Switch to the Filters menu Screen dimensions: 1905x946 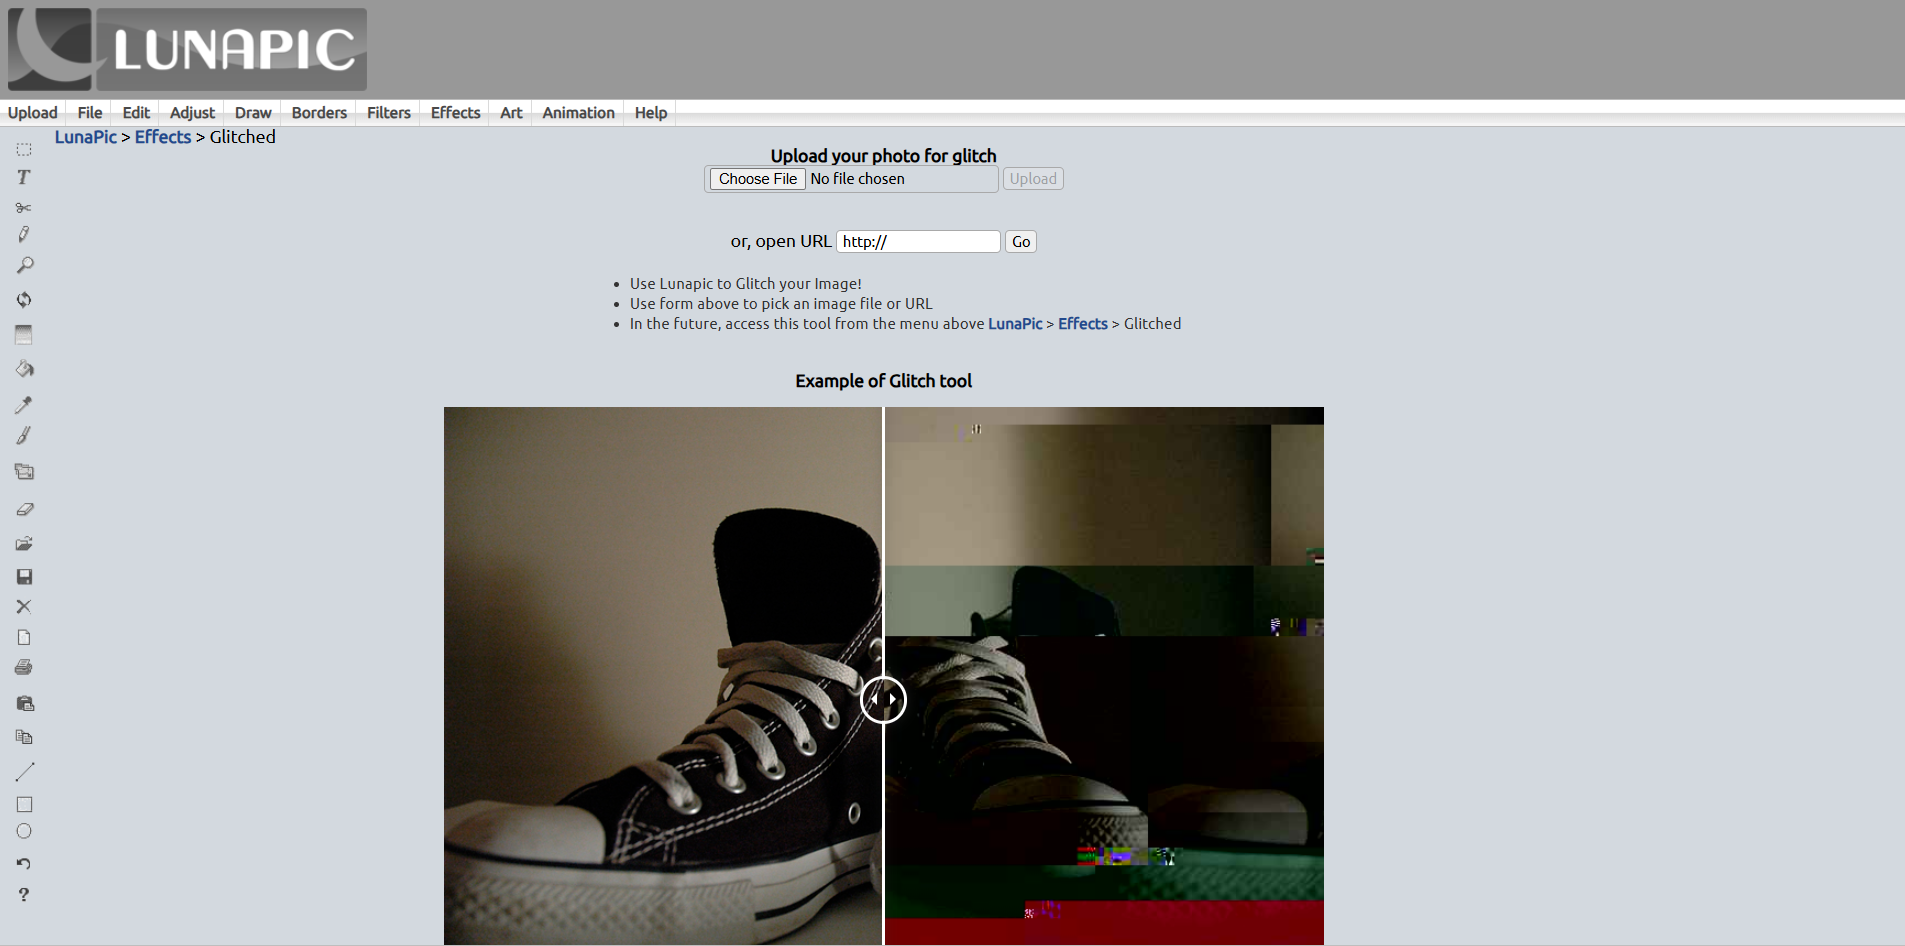tap(388, 112)
